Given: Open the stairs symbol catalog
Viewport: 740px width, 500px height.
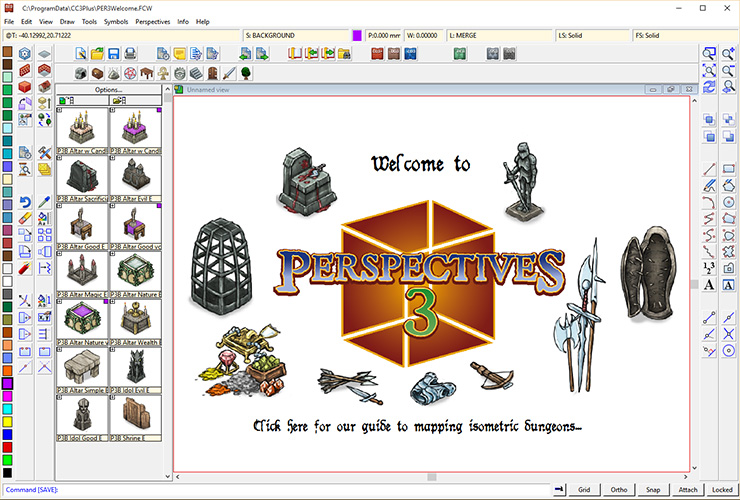Looking at the screenshot, I should point(196,73).
